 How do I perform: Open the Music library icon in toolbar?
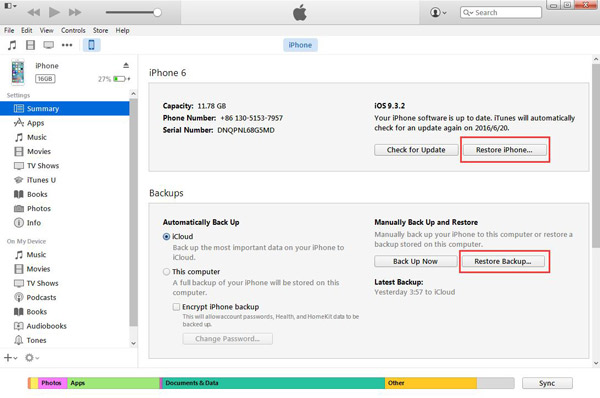click(12, 45)
